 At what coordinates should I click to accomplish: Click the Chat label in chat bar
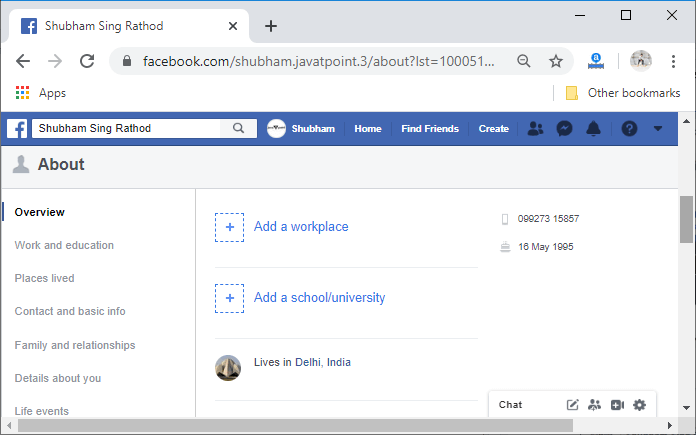pyautogui.click(x=510, y=405)
